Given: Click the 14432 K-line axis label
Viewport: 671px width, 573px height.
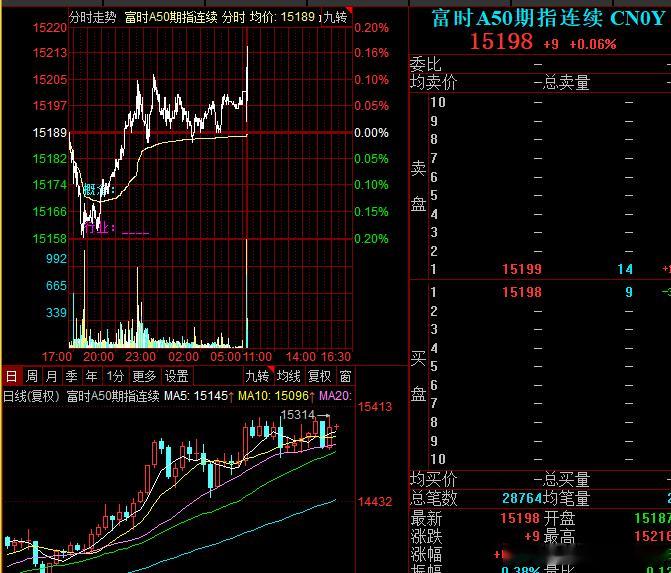Looking at the screenshot, I should pos(375,501).
